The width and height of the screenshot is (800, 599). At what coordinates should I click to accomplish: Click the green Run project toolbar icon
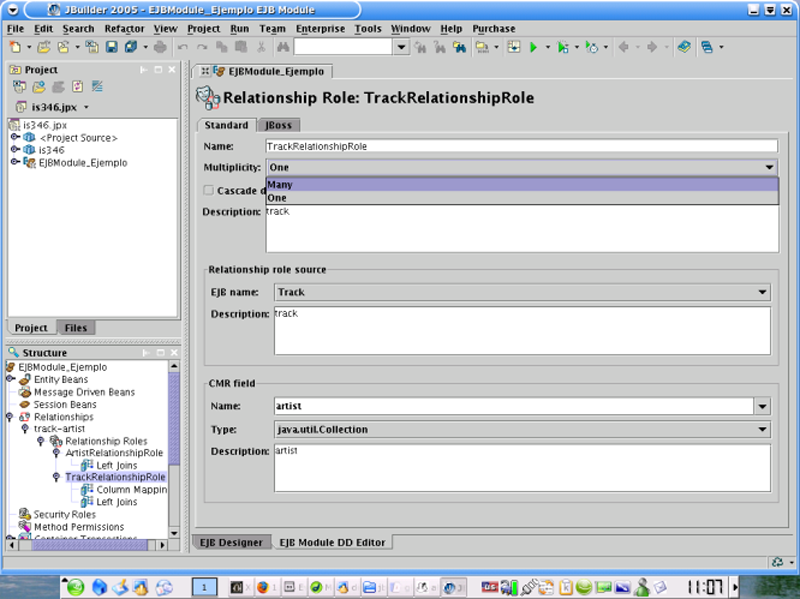(533, 47)
